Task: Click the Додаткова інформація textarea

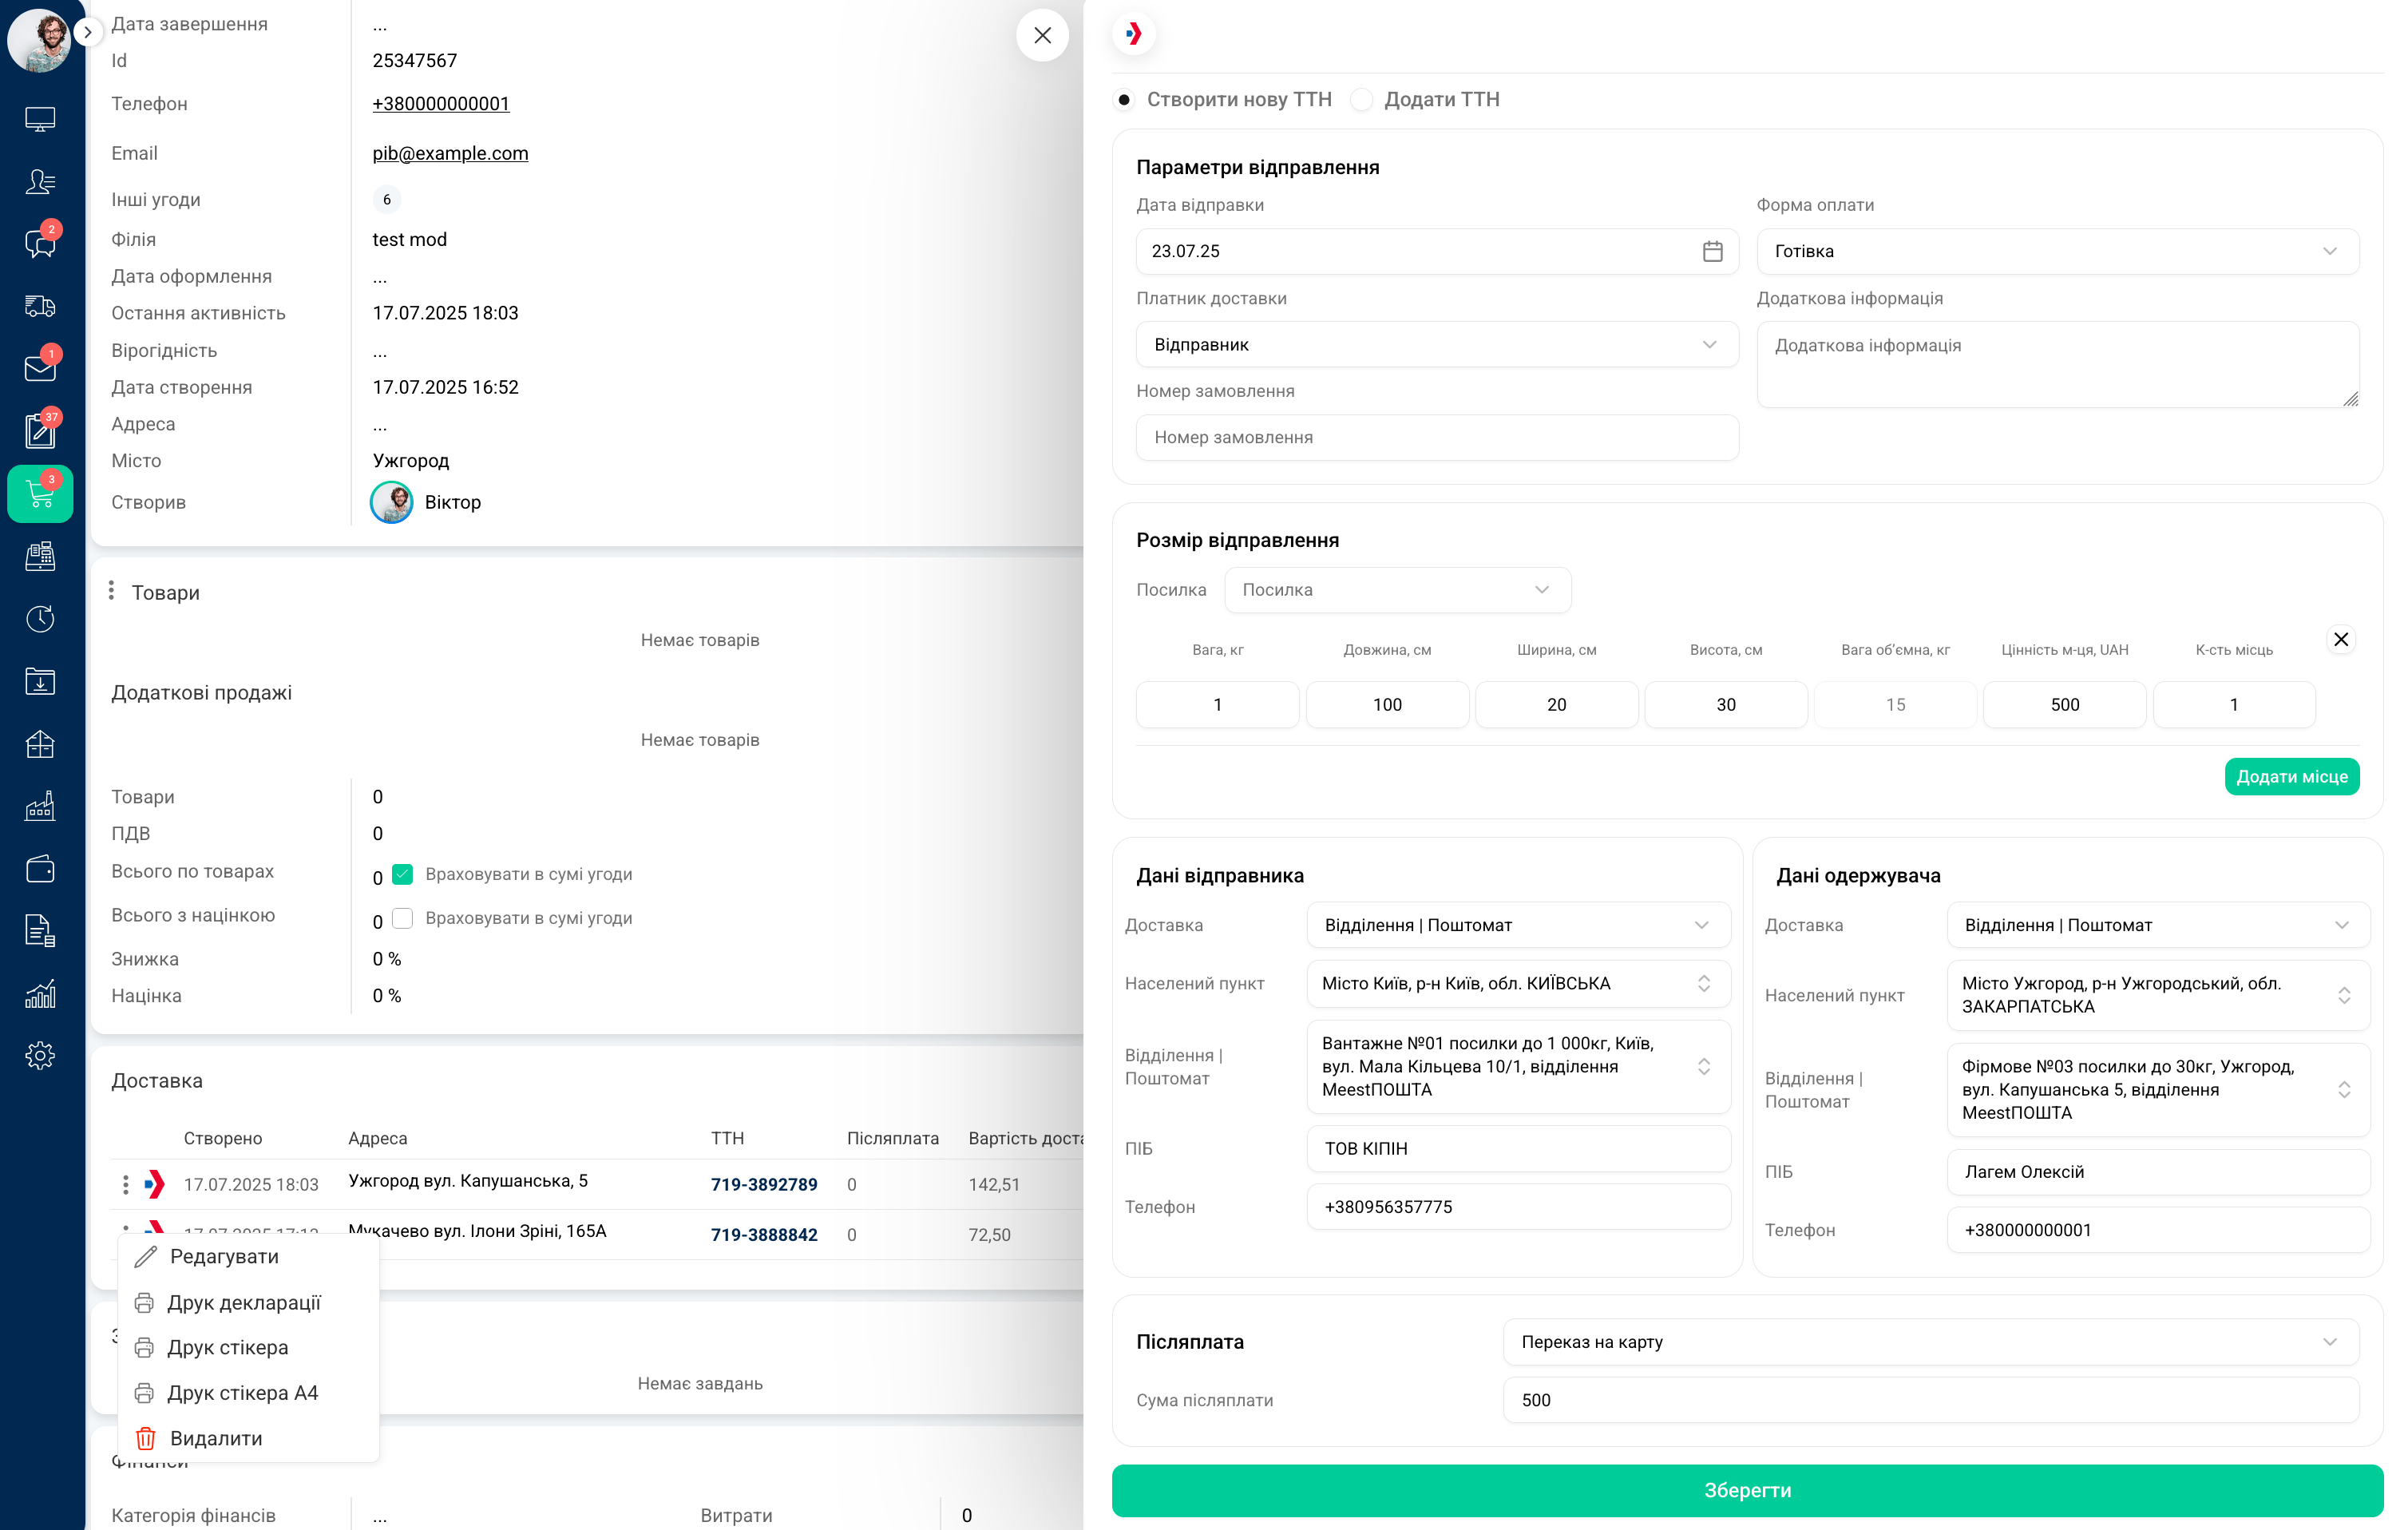Action: click(2057, 364)
